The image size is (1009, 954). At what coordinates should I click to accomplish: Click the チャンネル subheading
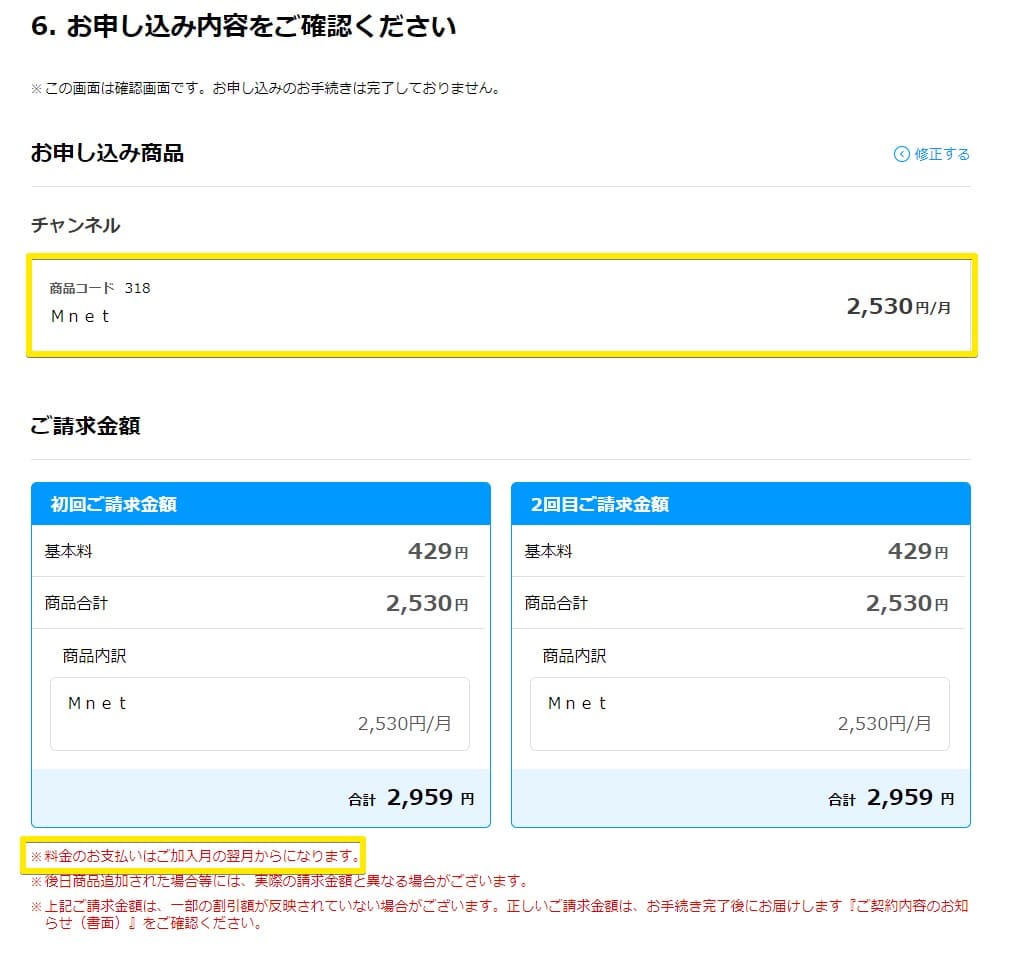[75, 225]
